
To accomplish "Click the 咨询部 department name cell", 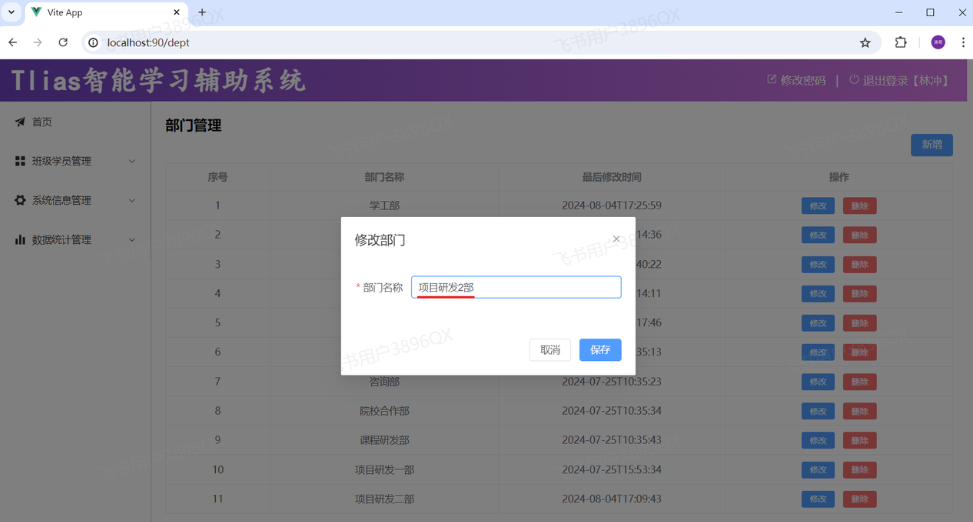I will tap(384, 382).
